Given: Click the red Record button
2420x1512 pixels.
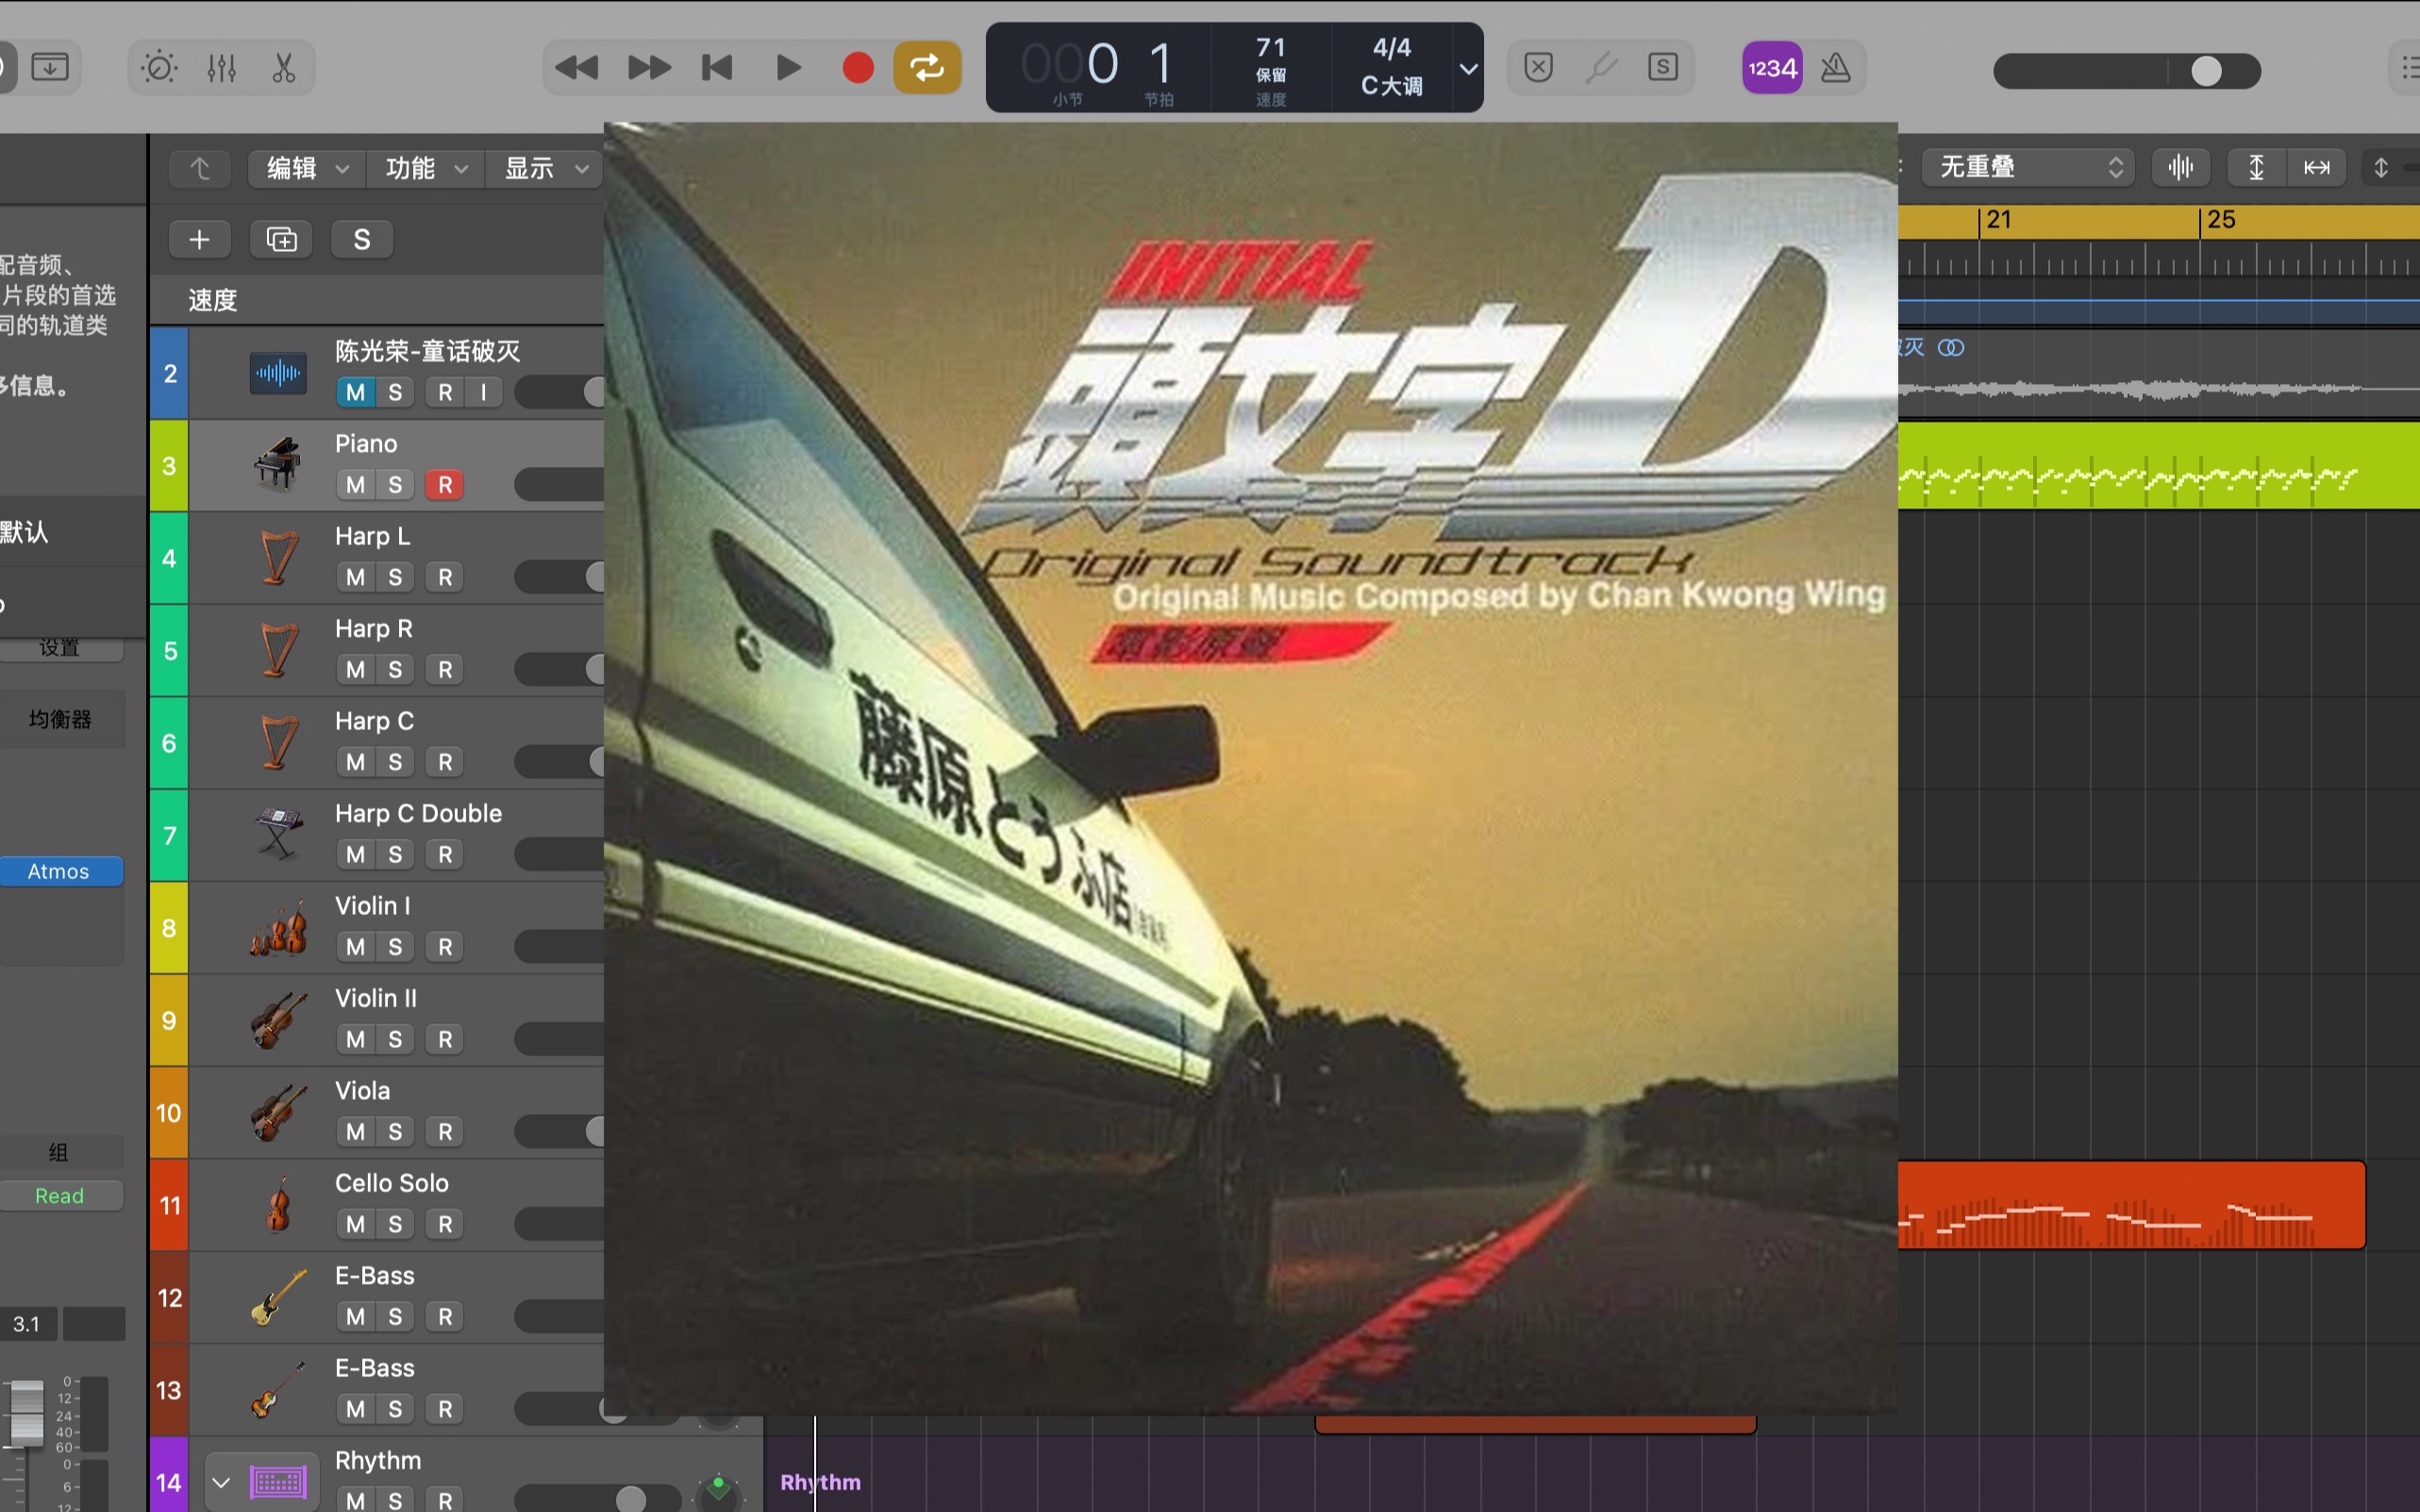Looking at the screenshot, I should click(858, 68).
